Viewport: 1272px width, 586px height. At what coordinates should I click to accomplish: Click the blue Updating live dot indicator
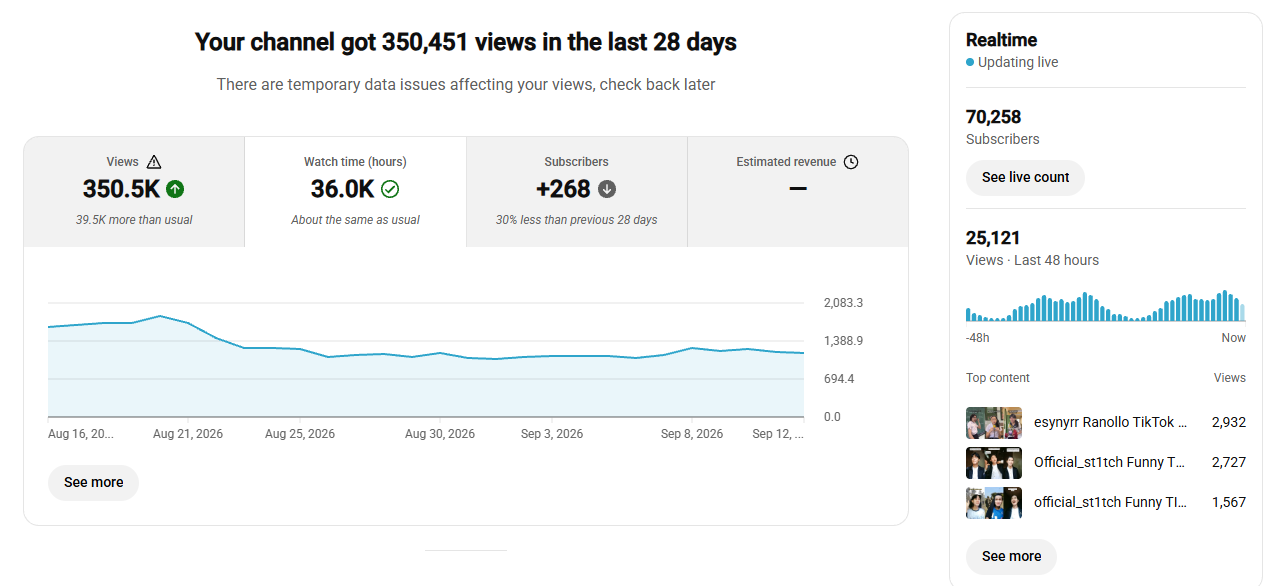[x=970, y=62]
